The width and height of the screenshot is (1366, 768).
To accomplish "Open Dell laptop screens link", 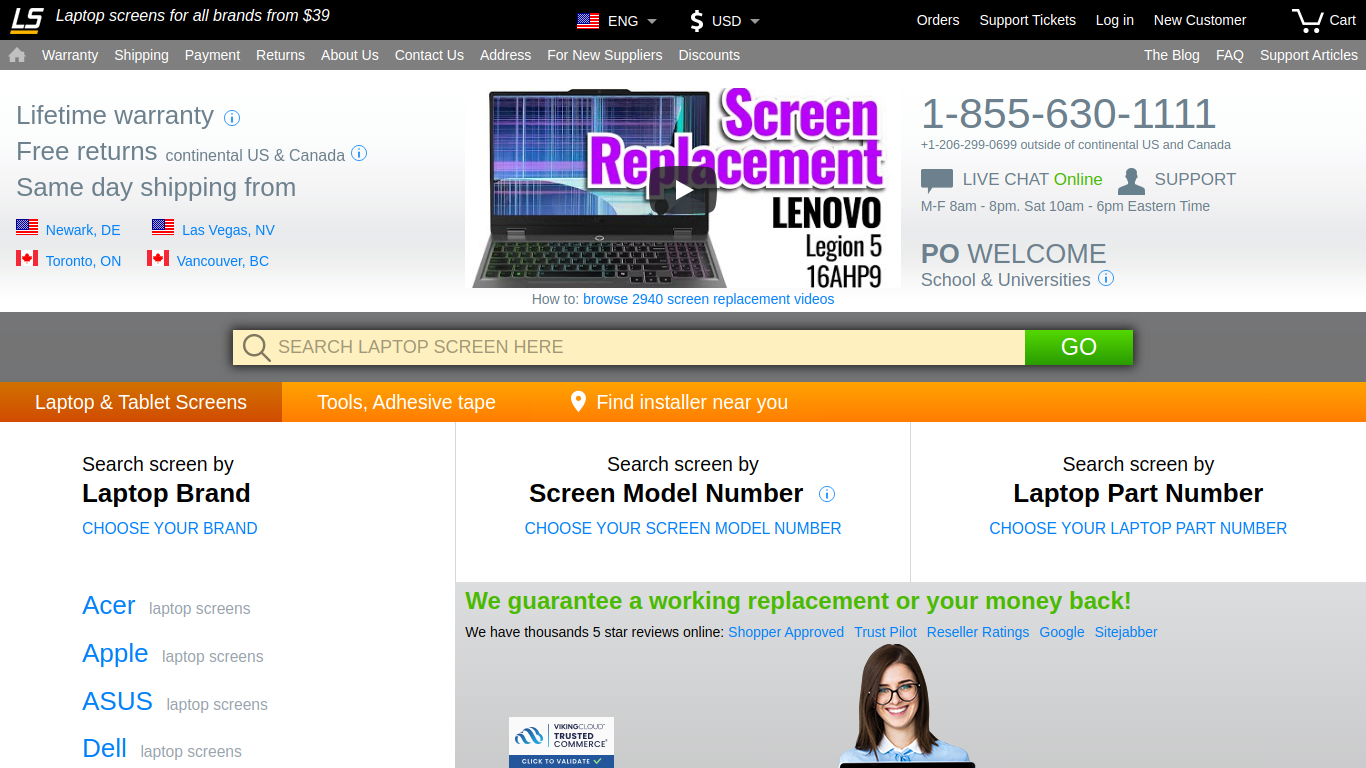I will 162,749.
